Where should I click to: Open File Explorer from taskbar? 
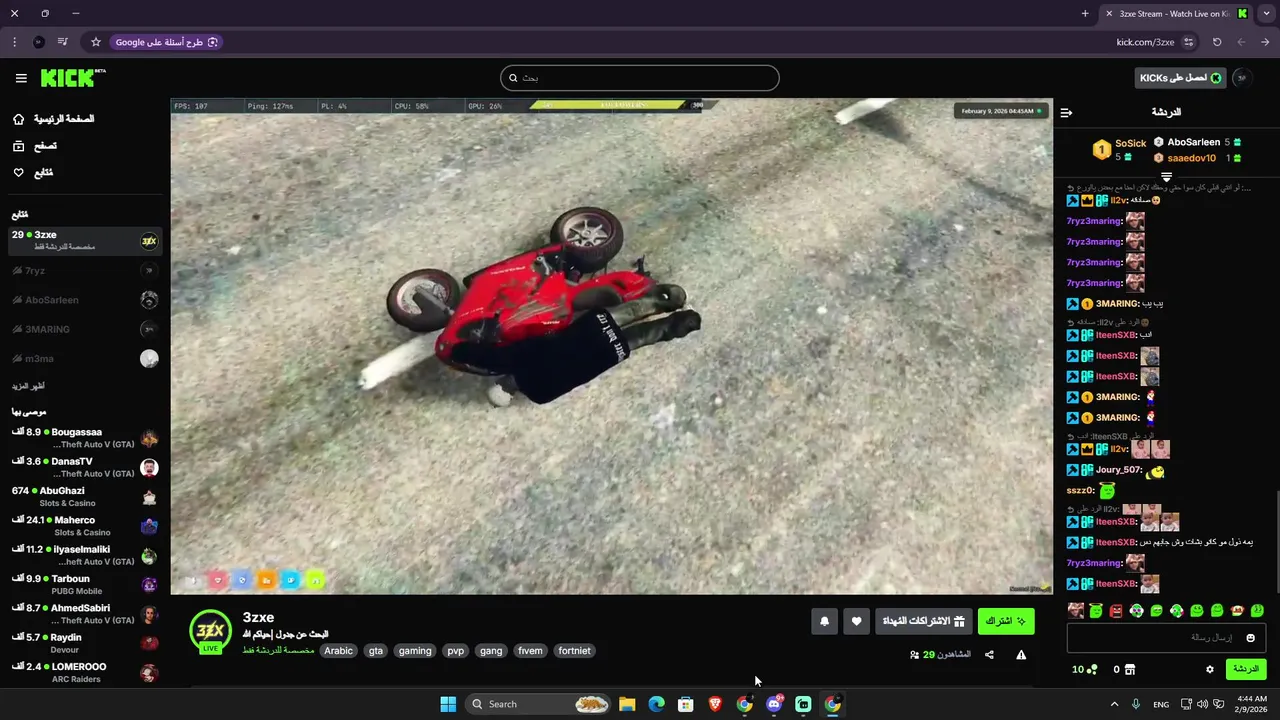click(x=627, y=704)
